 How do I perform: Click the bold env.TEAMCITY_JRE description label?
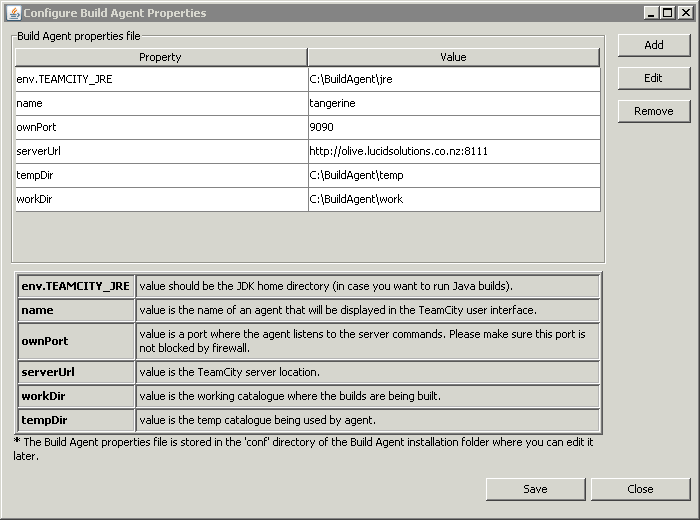point(76,286)
